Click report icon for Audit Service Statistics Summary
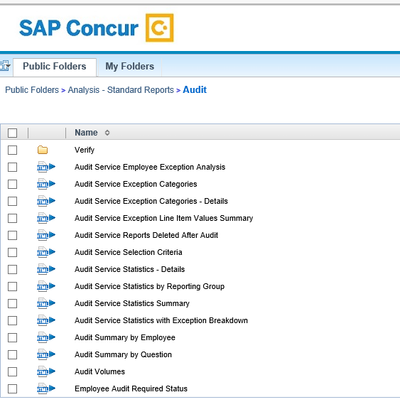This screenshot has width=400, height=399. [46, 303]
